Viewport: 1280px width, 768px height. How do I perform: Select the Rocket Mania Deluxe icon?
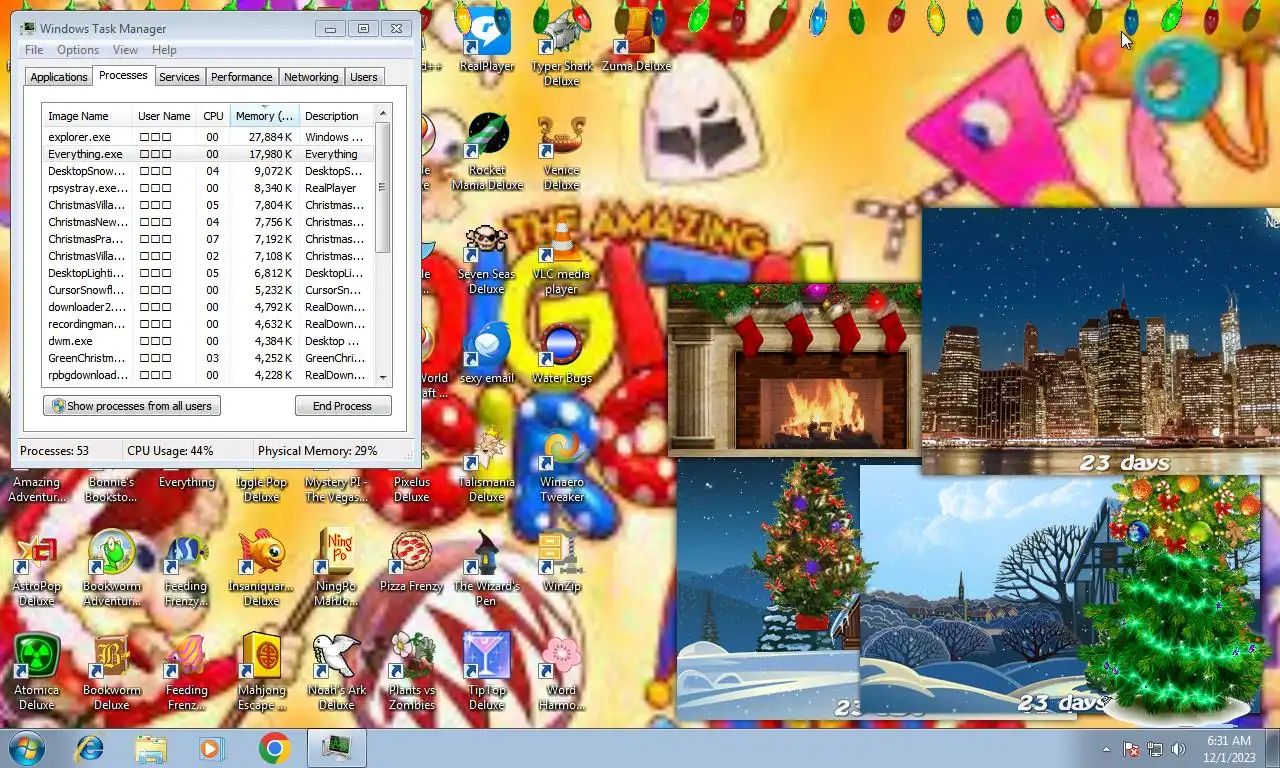486,151
